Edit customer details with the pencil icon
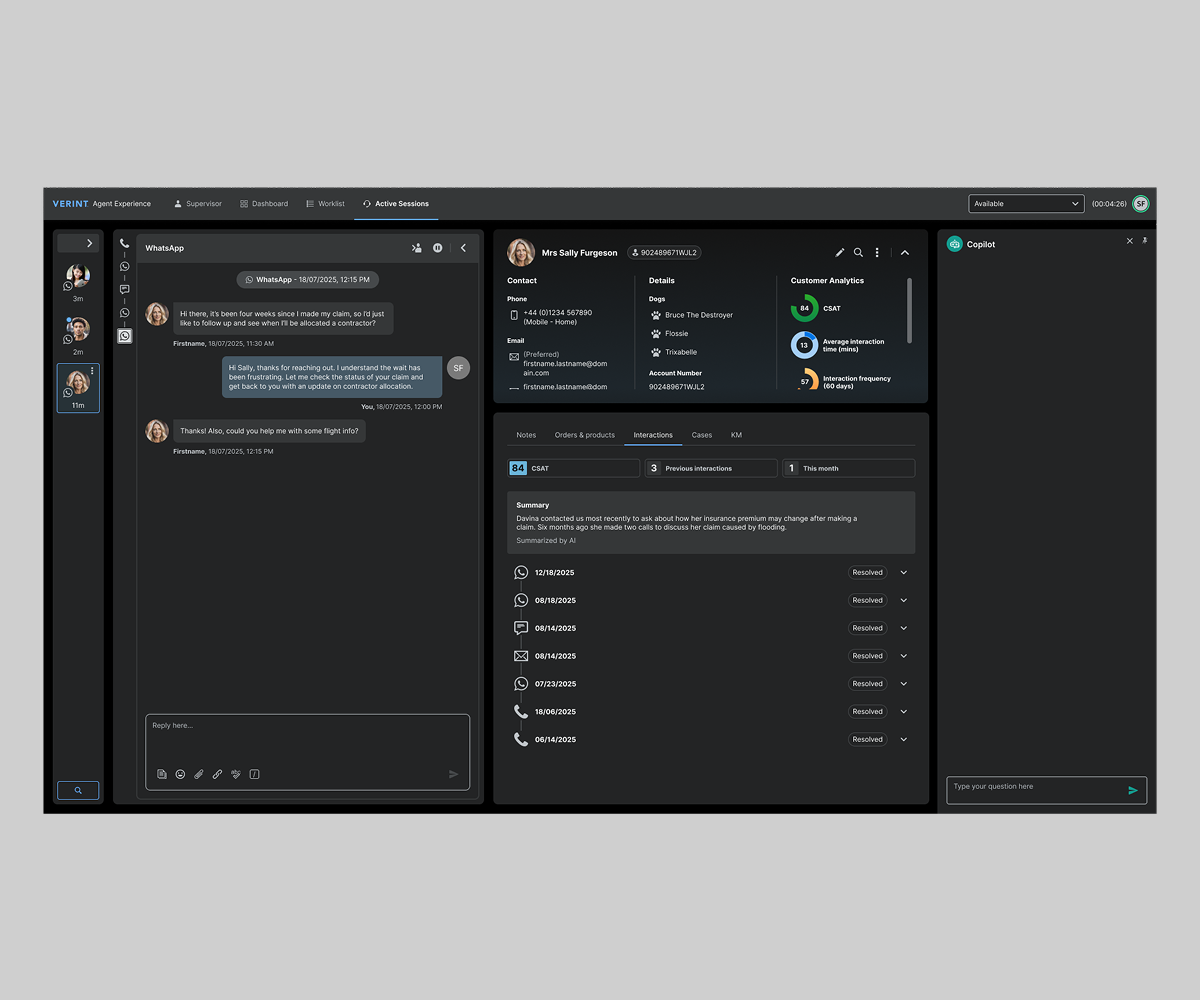The width and height of the screenshot is (1200, 1000). [840, 253]
